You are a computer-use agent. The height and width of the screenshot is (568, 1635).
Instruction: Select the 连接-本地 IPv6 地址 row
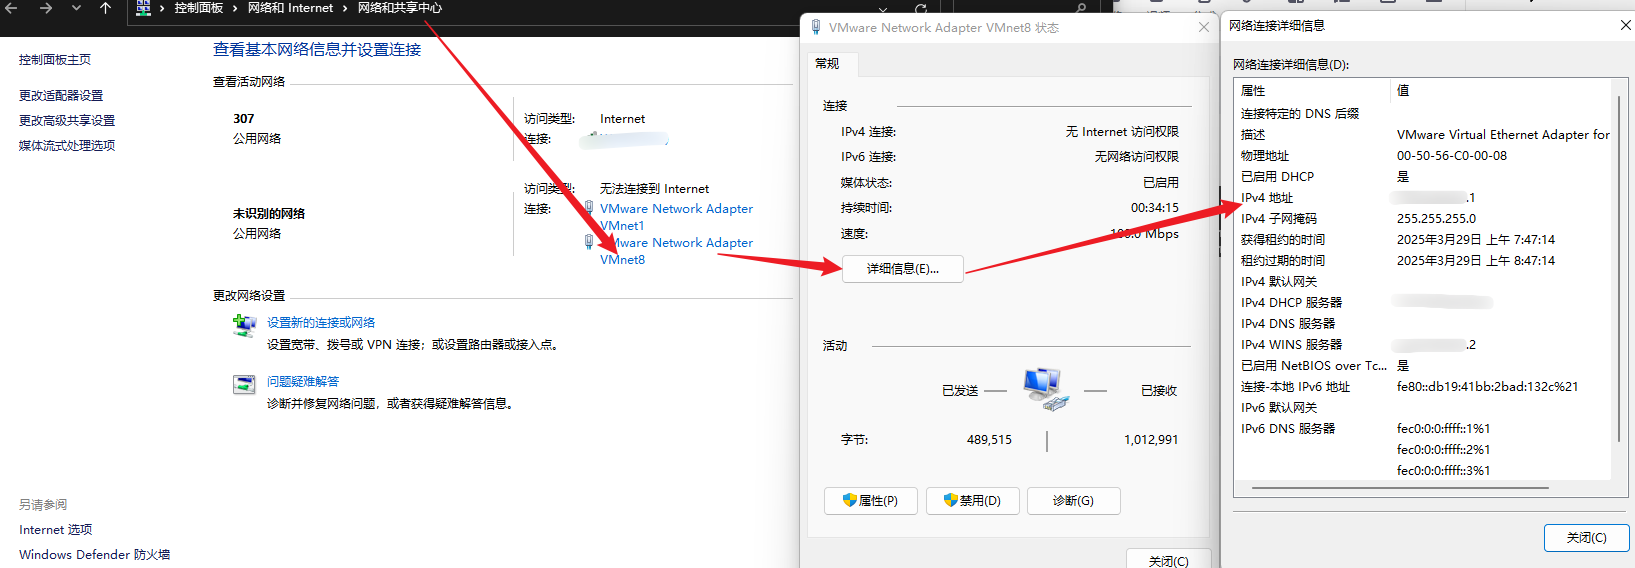click(1423, 387)
